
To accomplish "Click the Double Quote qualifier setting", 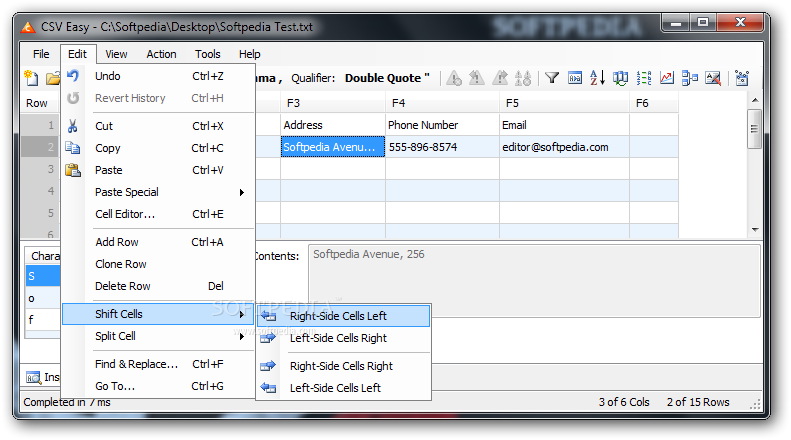I will 387,78.
